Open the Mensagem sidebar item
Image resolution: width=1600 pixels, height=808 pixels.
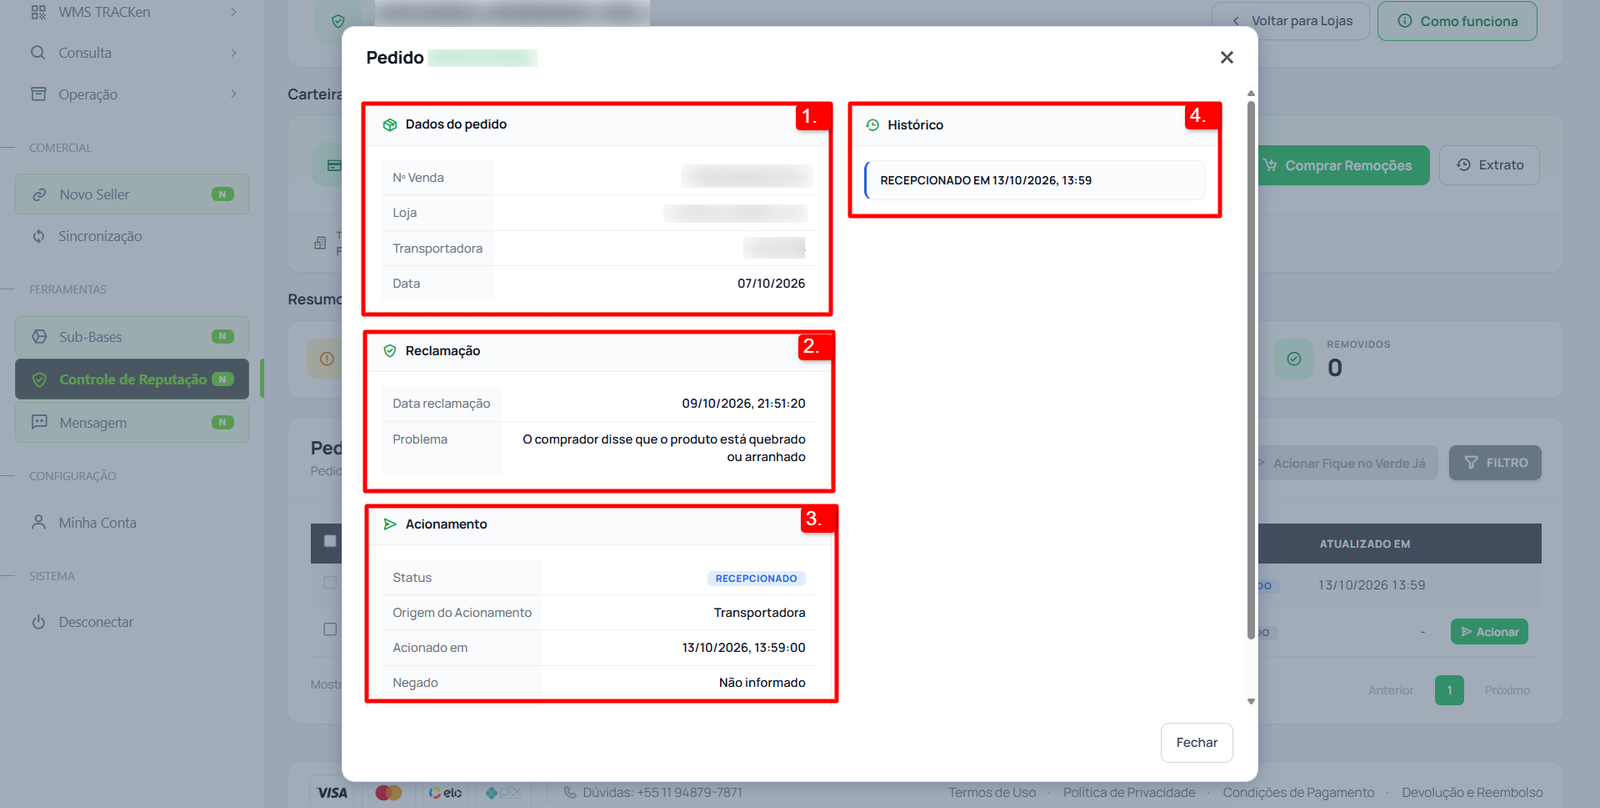click(x=132, y=423)
